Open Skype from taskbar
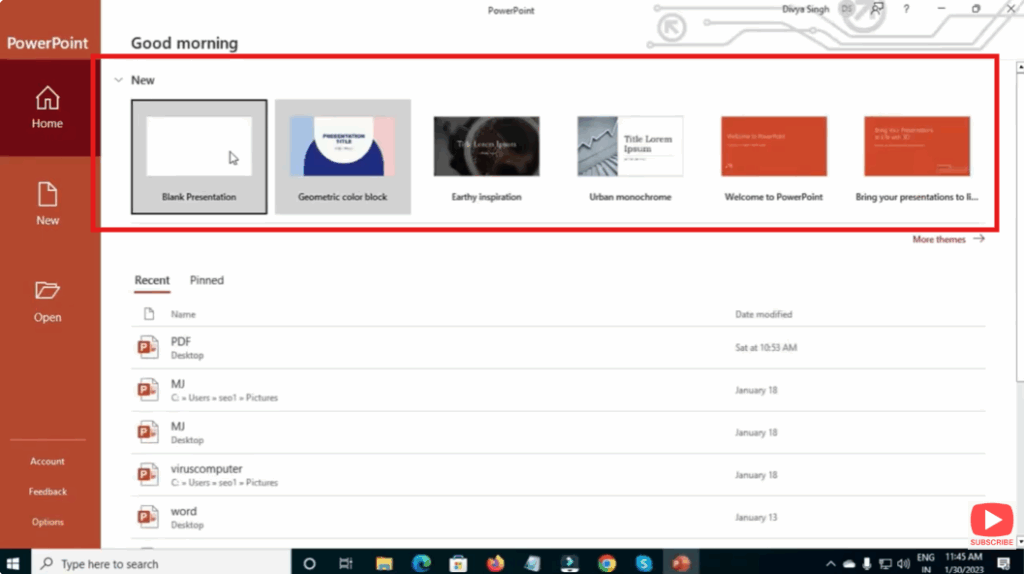This screenshot has width=1024, height=574. coord(644,564)
